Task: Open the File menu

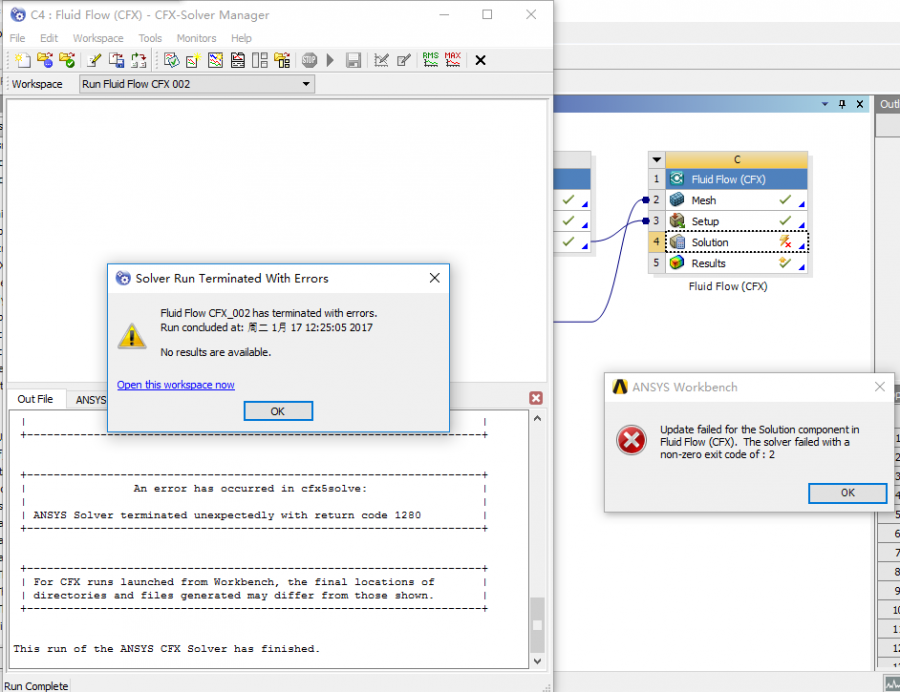Action: tap(17, 38)
